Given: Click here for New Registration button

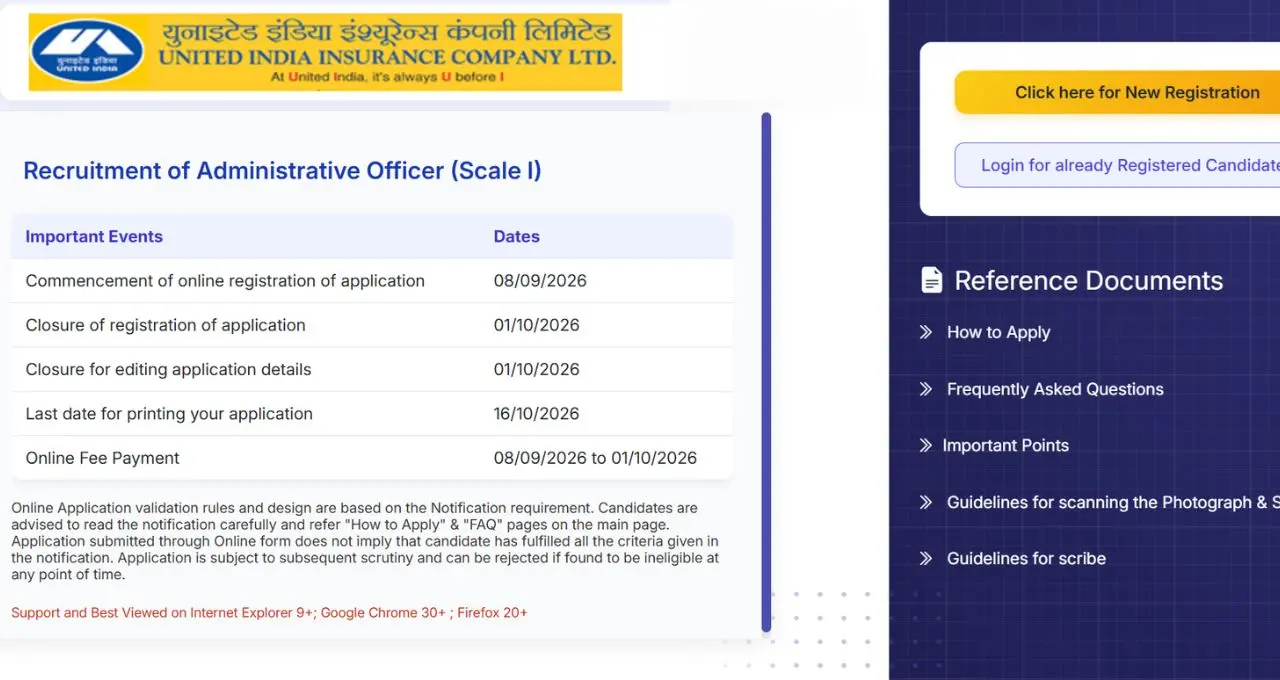Looking at the screenshot, I should 1117,92.
